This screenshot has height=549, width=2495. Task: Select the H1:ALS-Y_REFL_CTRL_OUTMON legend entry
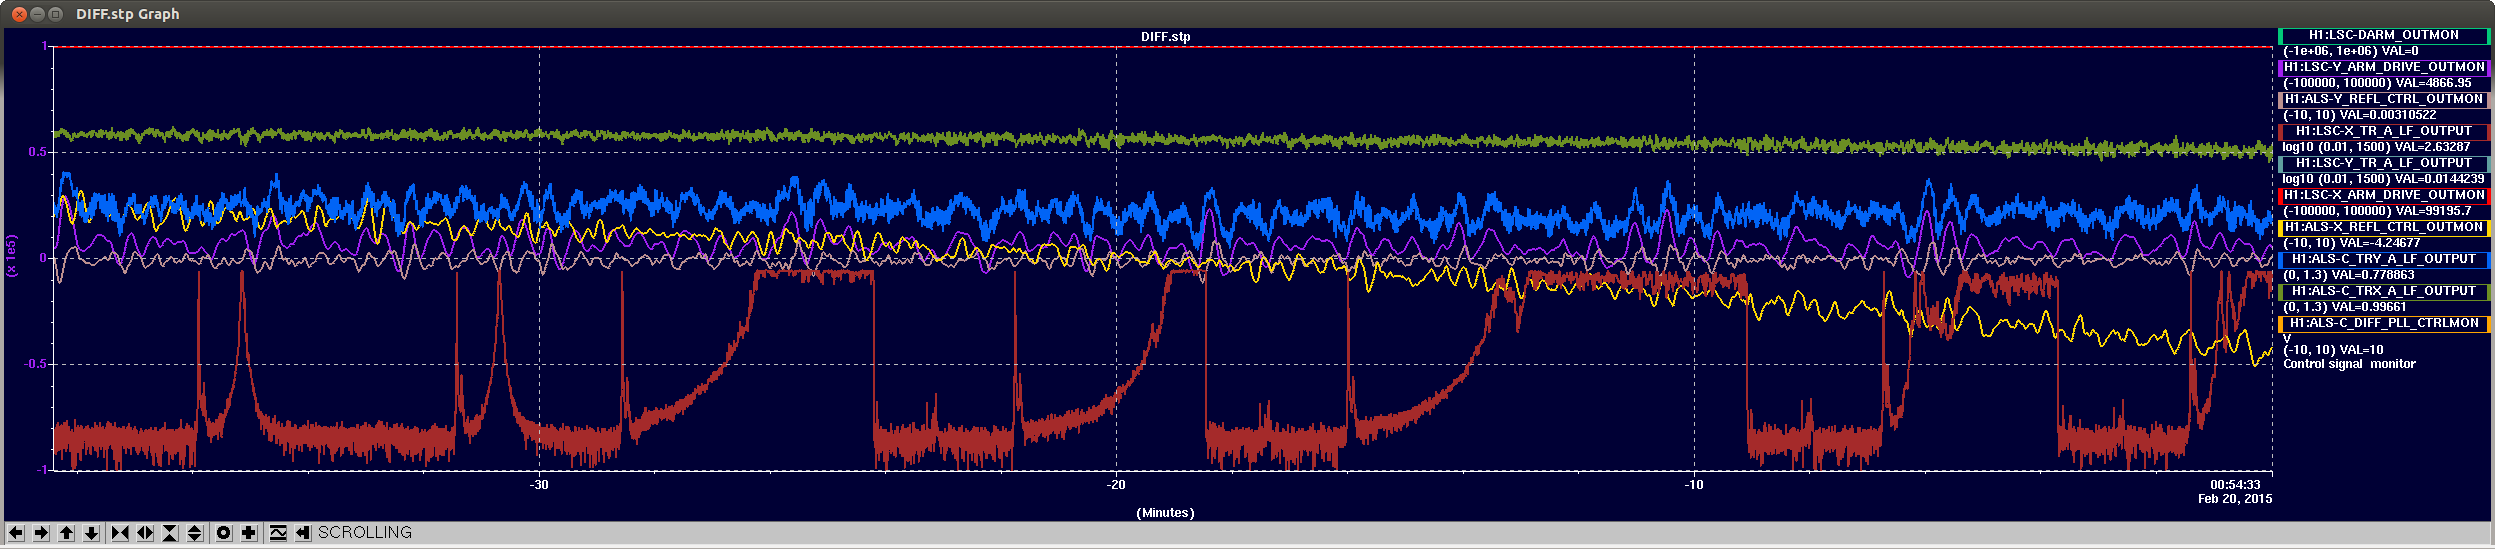(2383, 99)
